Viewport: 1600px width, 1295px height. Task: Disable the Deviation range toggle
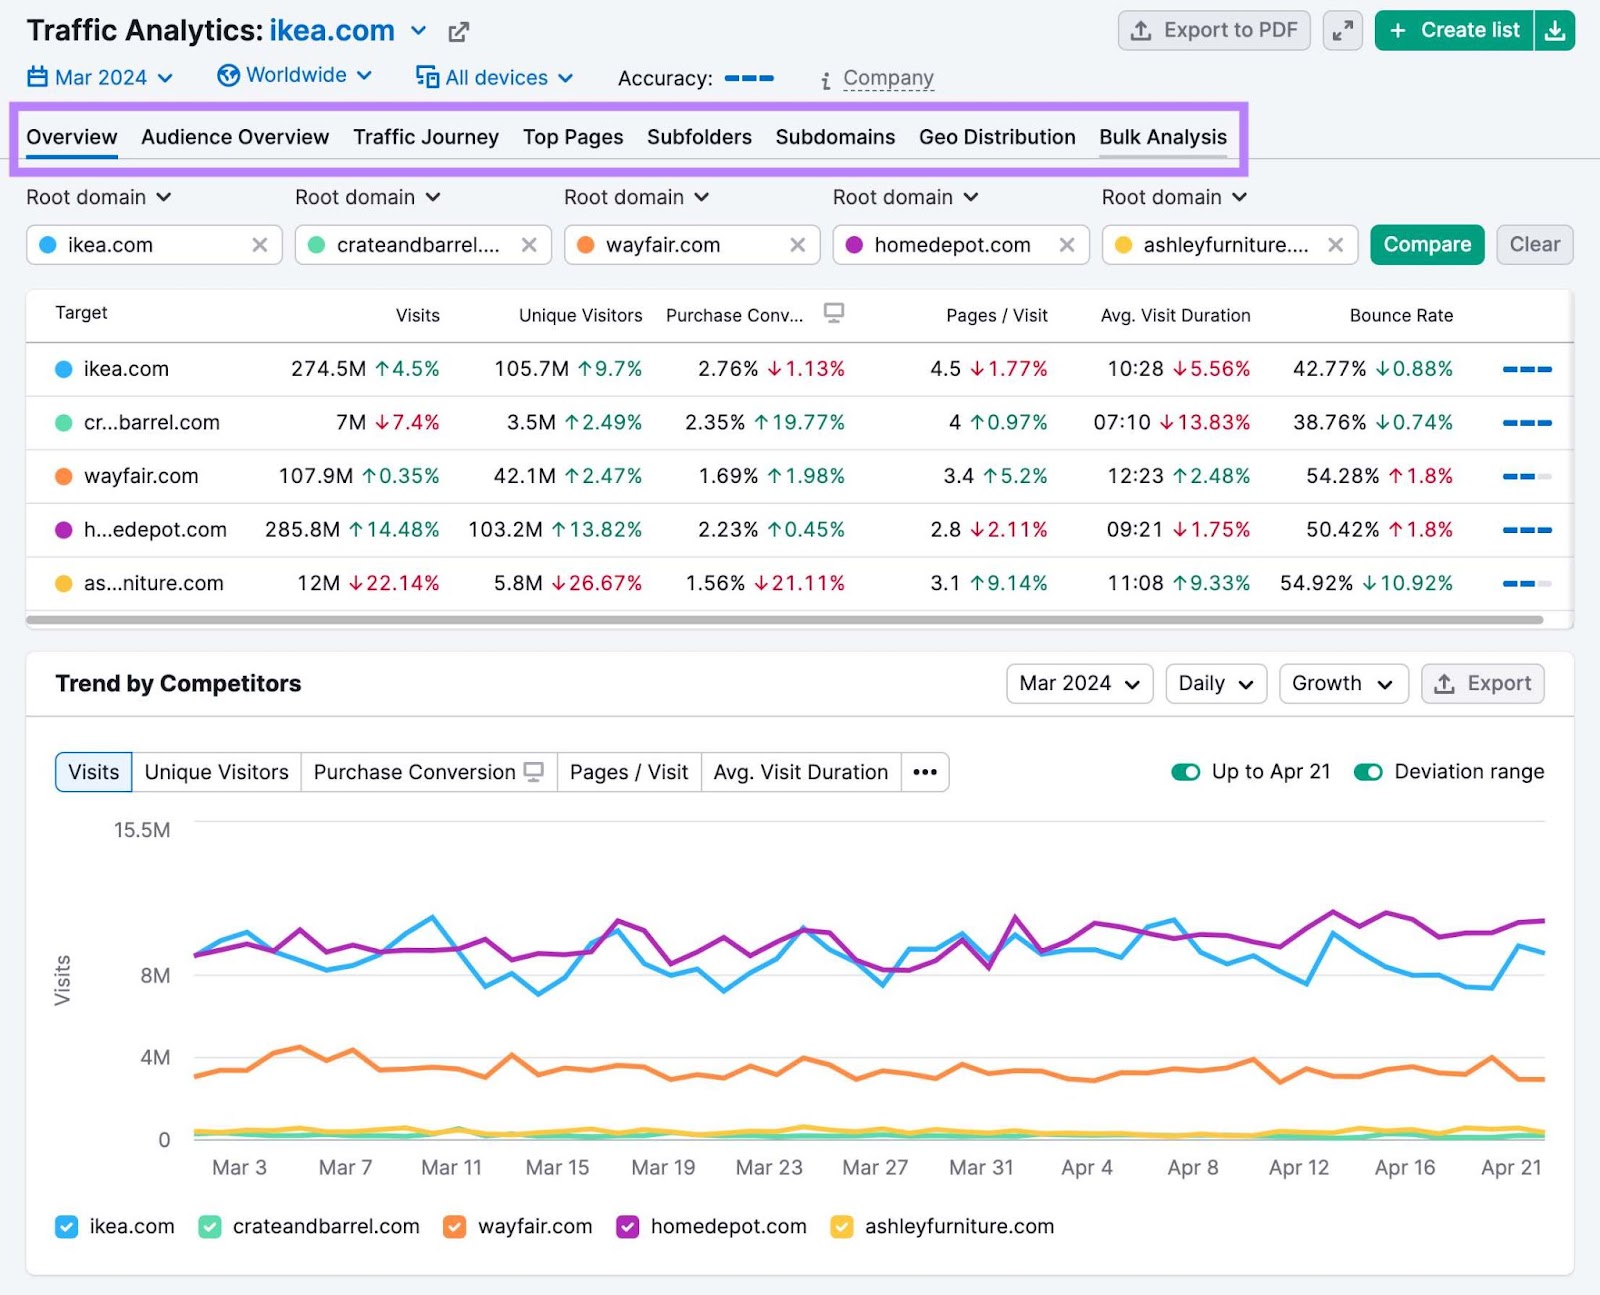pyautogui.click(x=1368, y=772)
